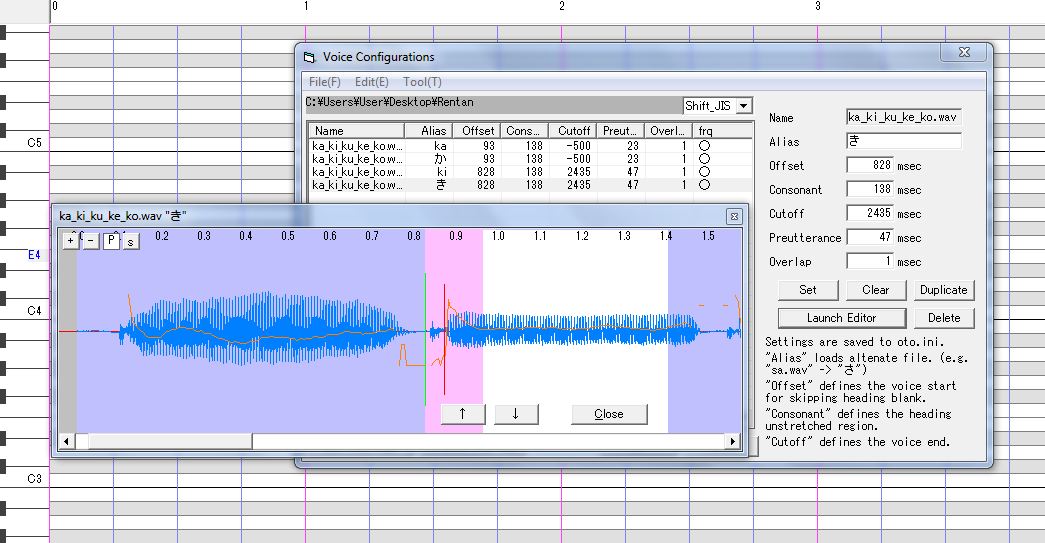The image size is (1045, 543).
Task: Click the waveform horizontal scrollbar thumb
Action: point(170,441)
